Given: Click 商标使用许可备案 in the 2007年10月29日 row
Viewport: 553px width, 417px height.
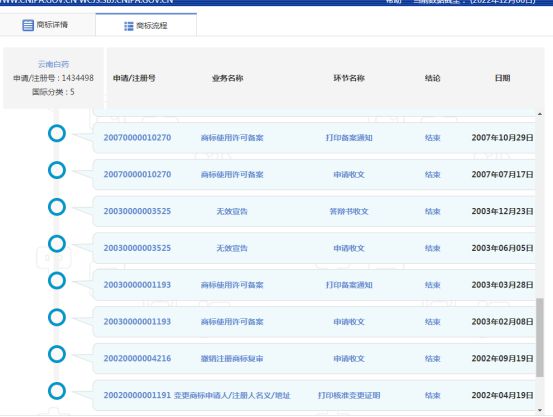Looking at the screenshot, I should [232, 138].
